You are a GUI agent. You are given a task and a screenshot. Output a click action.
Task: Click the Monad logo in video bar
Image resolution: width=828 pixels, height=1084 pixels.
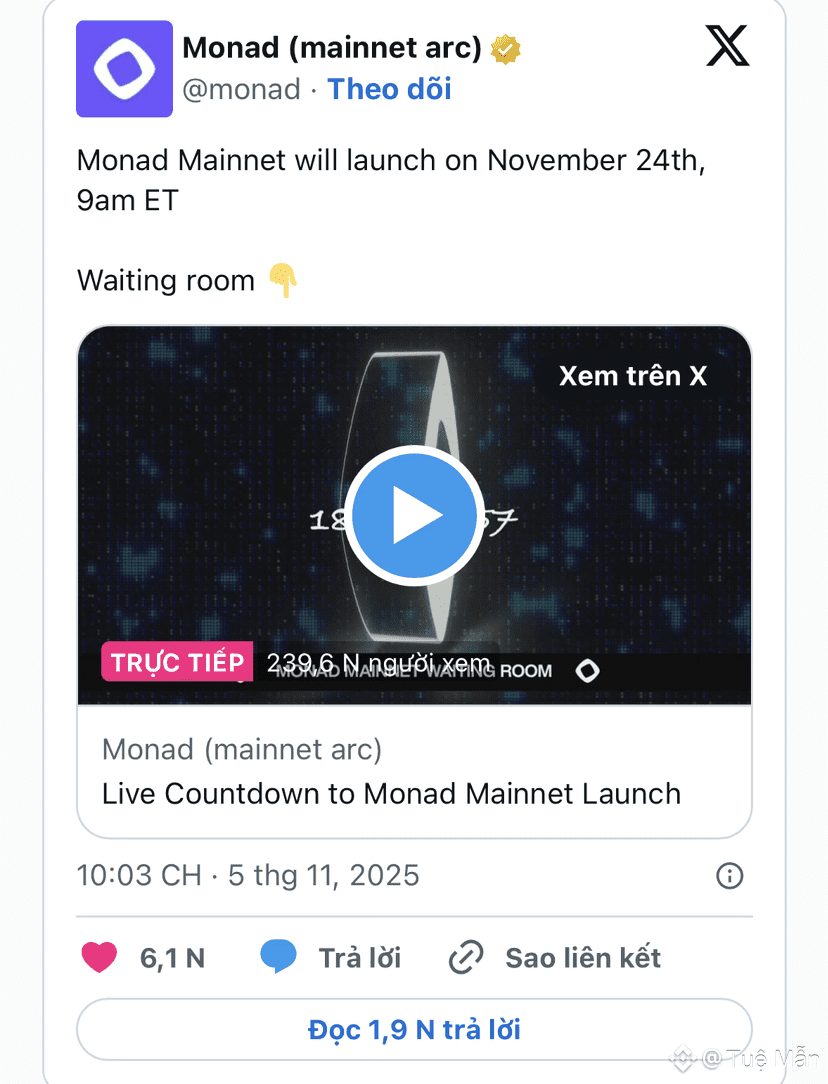coord(588,670)
